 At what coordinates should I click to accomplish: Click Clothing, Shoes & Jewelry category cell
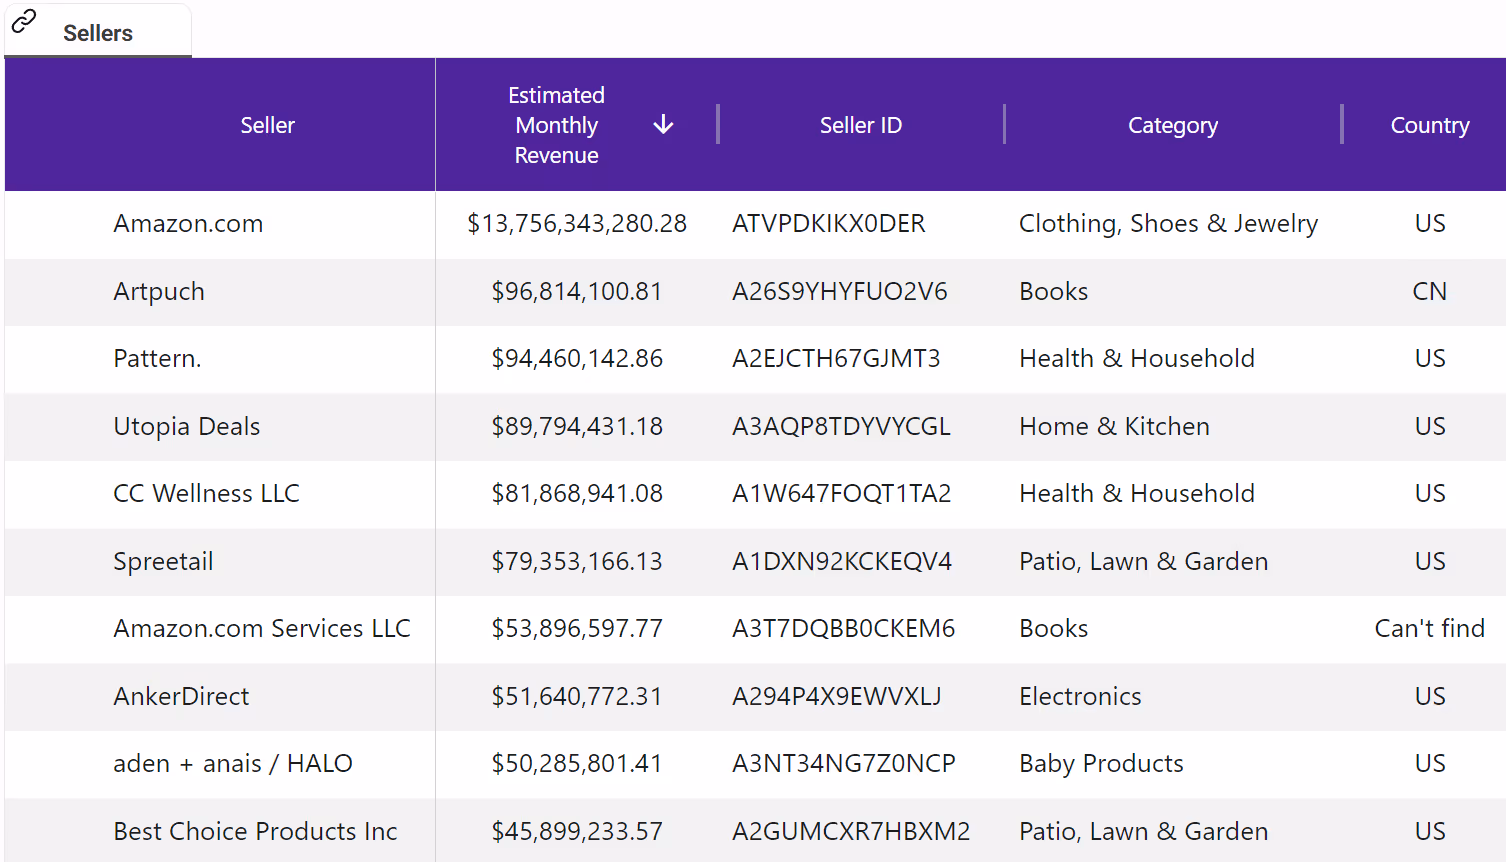(1168, 223)
